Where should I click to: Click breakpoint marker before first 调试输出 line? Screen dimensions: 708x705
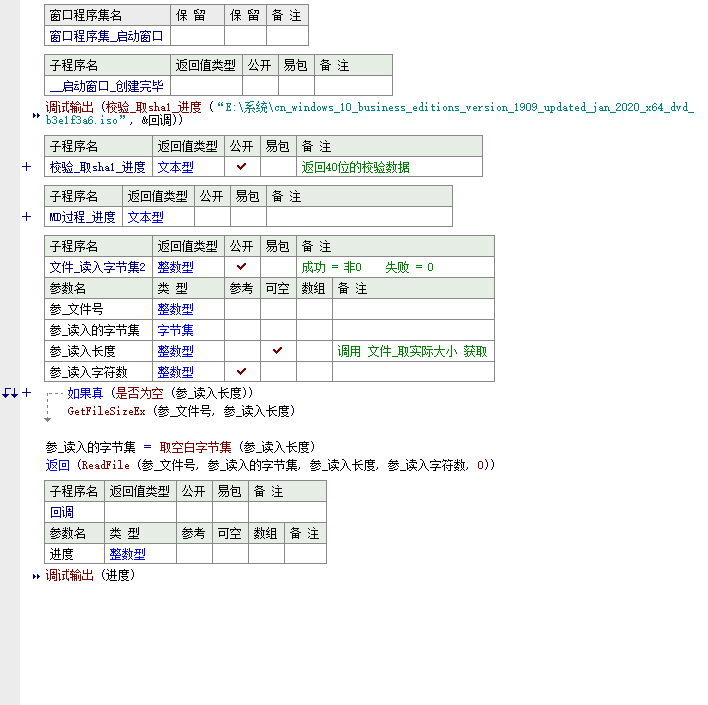click(36, 116)
